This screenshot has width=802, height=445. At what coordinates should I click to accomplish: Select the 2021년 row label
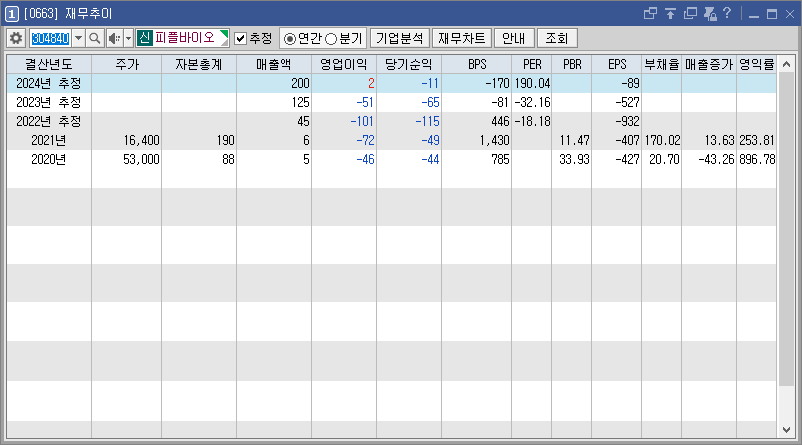(x=49, y=140)
